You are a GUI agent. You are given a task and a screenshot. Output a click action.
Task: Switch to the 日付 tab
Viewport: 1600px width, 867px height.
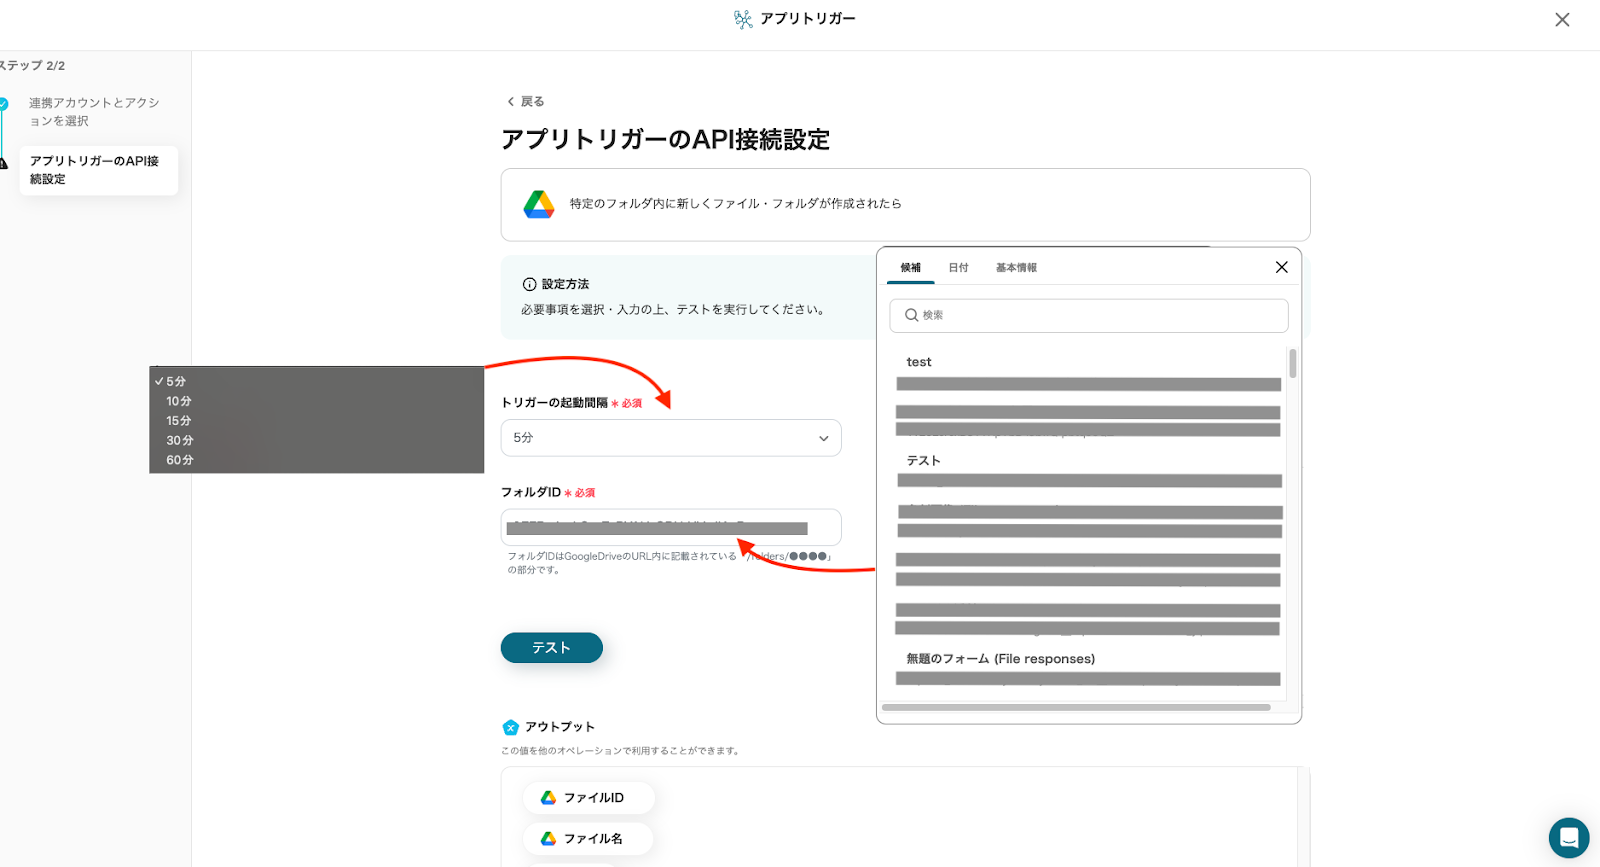(958, 268)
